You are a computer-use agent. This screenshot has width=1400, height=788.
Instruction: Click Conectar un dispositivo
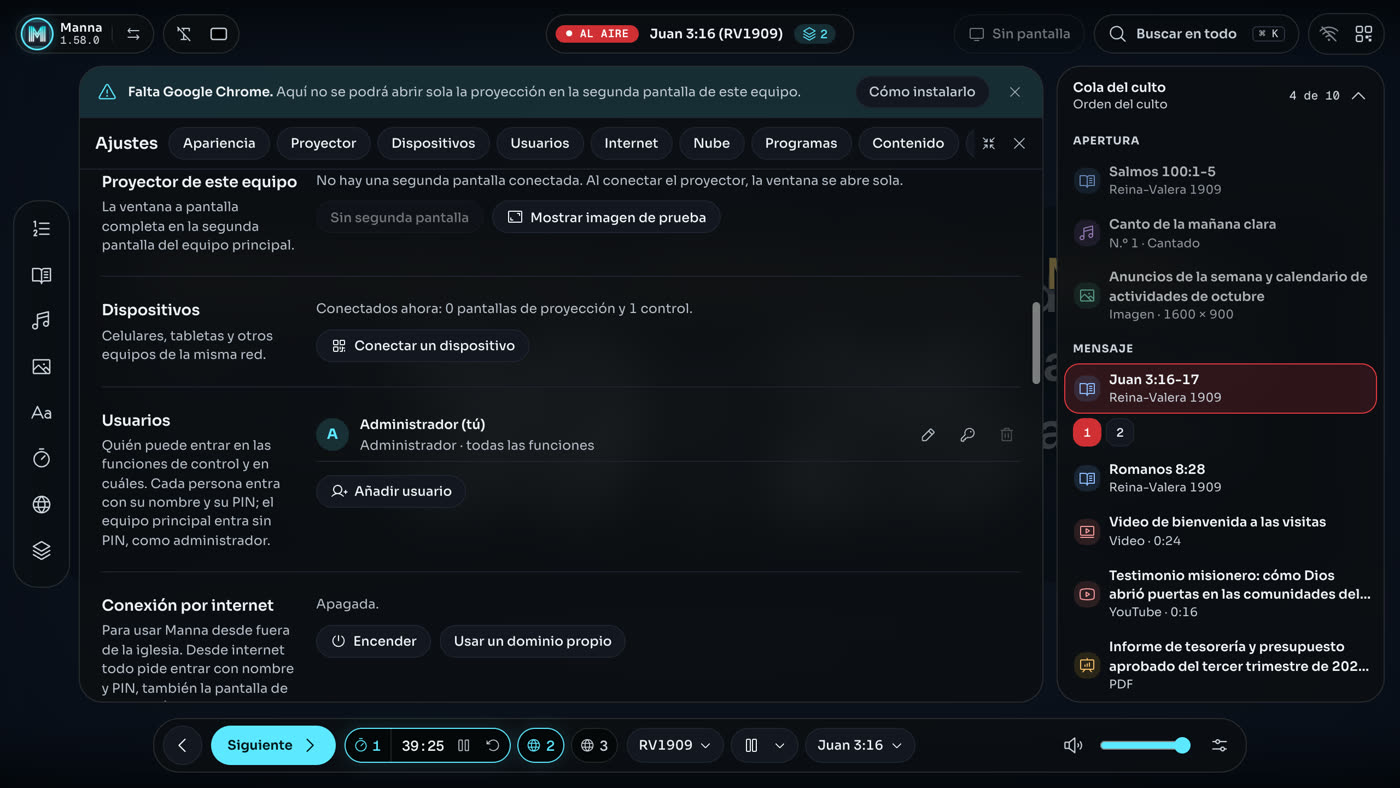coord(423,346)
